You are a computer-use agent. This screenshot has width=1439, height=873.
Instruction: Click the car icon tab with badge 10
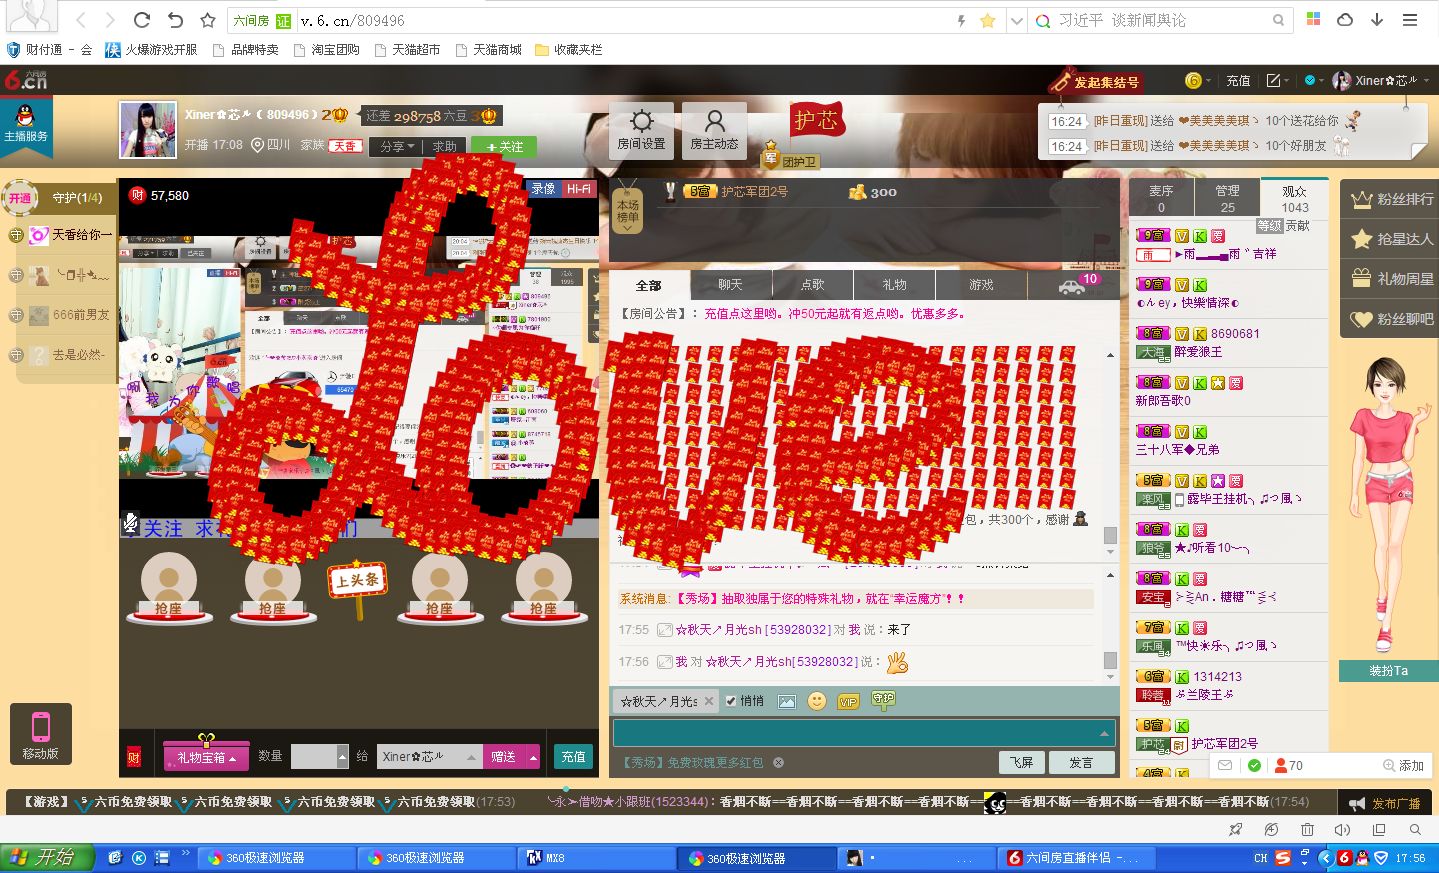click(x=1074, y=286)
